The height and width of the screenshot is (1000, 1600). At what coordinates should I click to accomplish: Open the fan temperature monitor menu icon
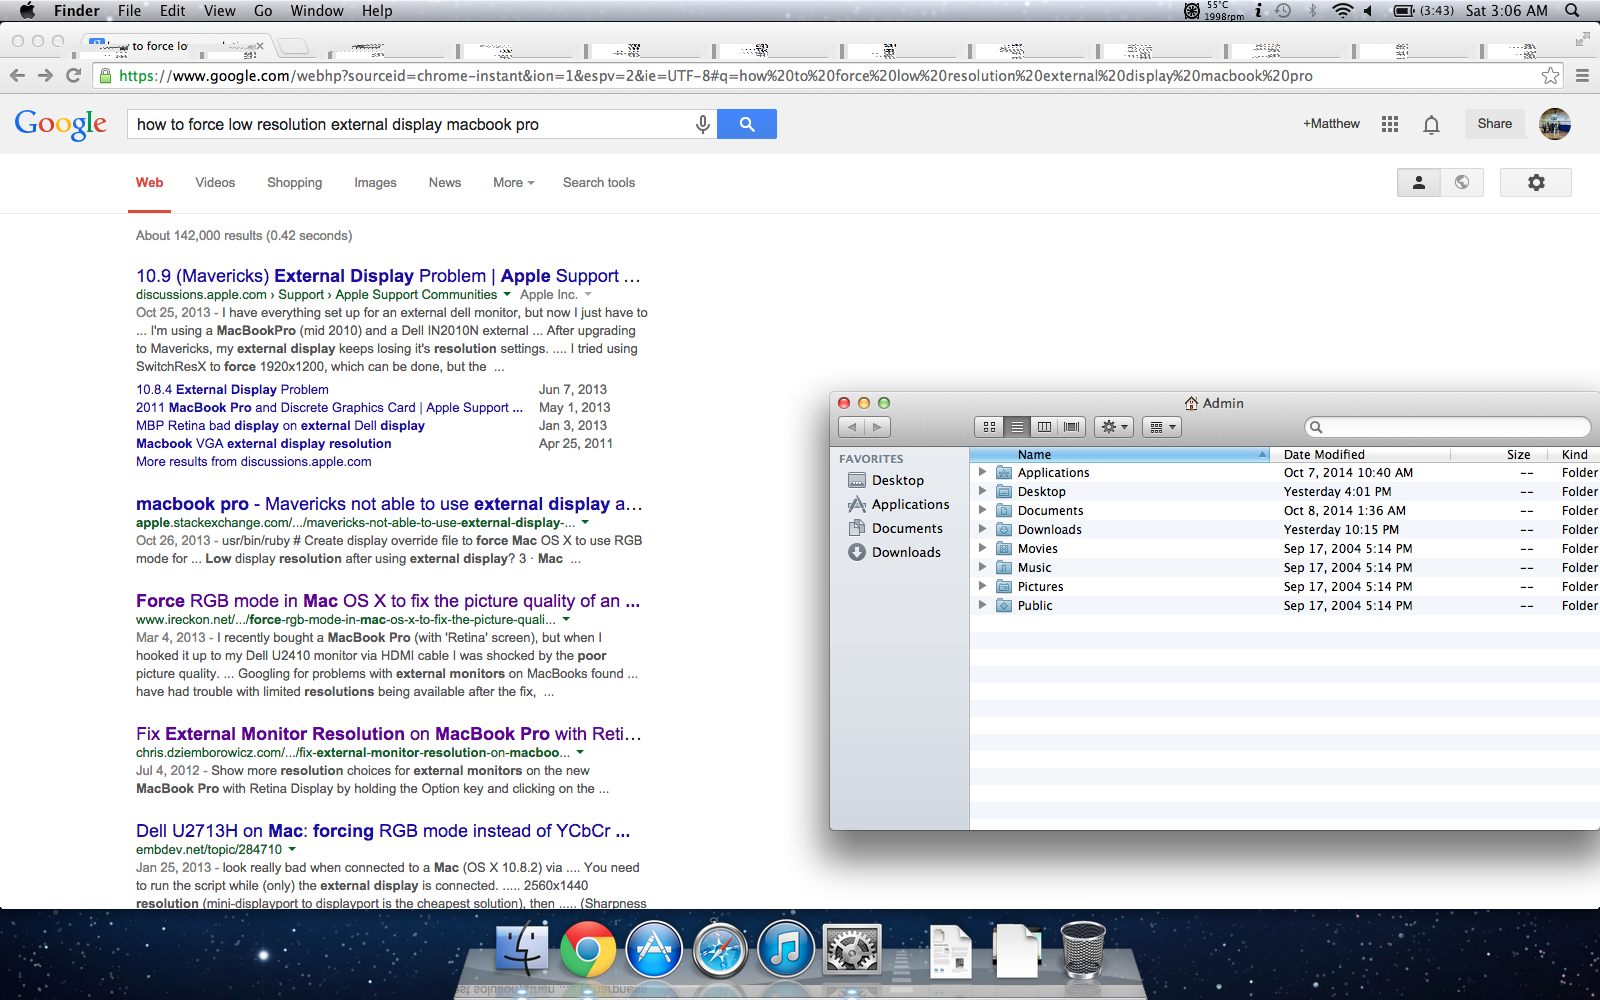click(1213, 11)
